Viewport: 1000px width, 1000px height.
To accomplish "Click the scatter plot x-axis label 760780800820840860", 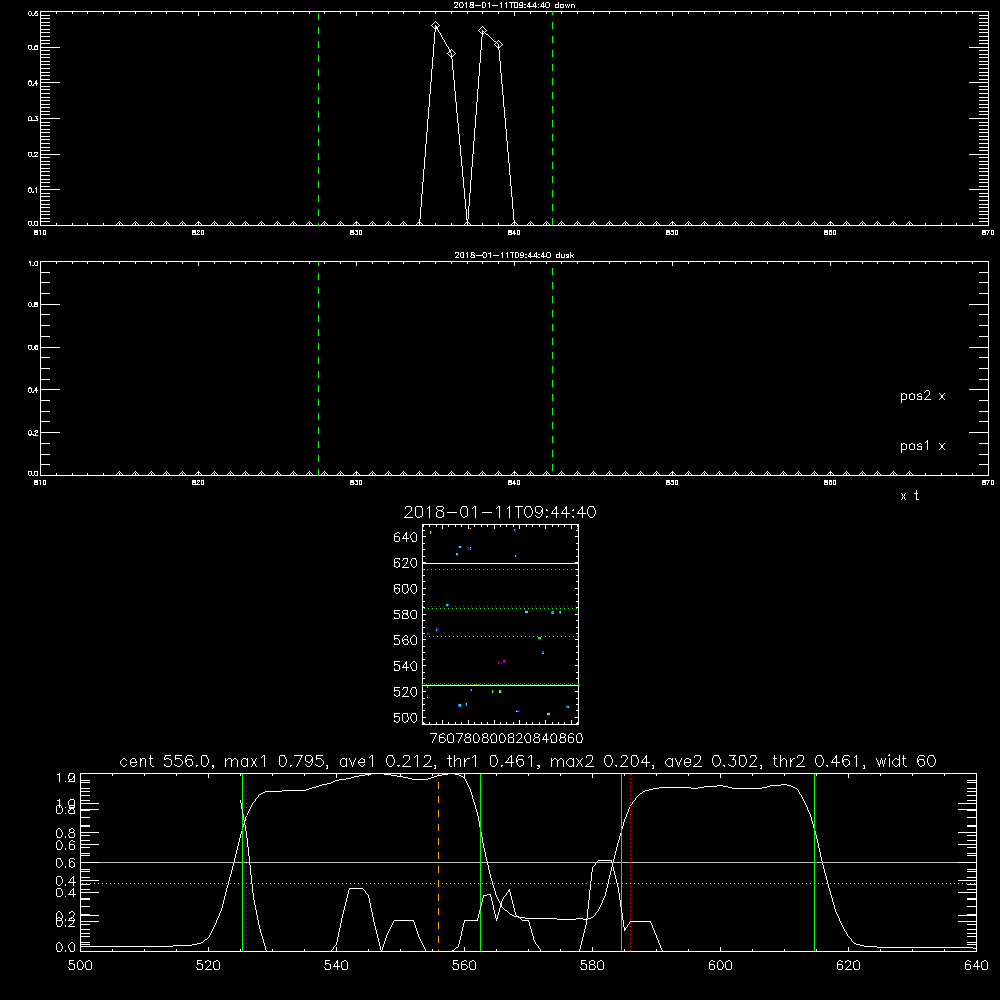I will 506,739.
